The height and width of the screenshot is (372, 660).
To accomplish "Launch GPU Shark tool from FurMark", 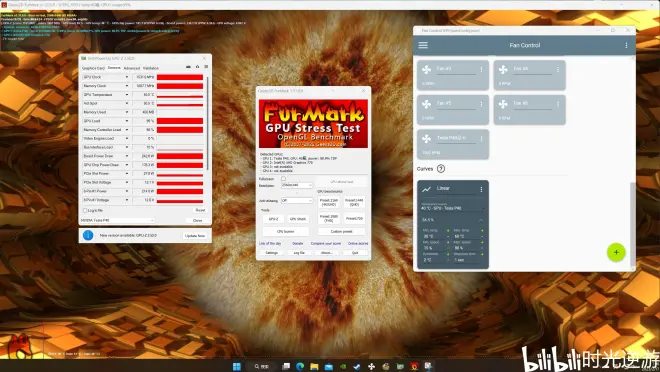I will pyautogui.click(x=298, y=219).
